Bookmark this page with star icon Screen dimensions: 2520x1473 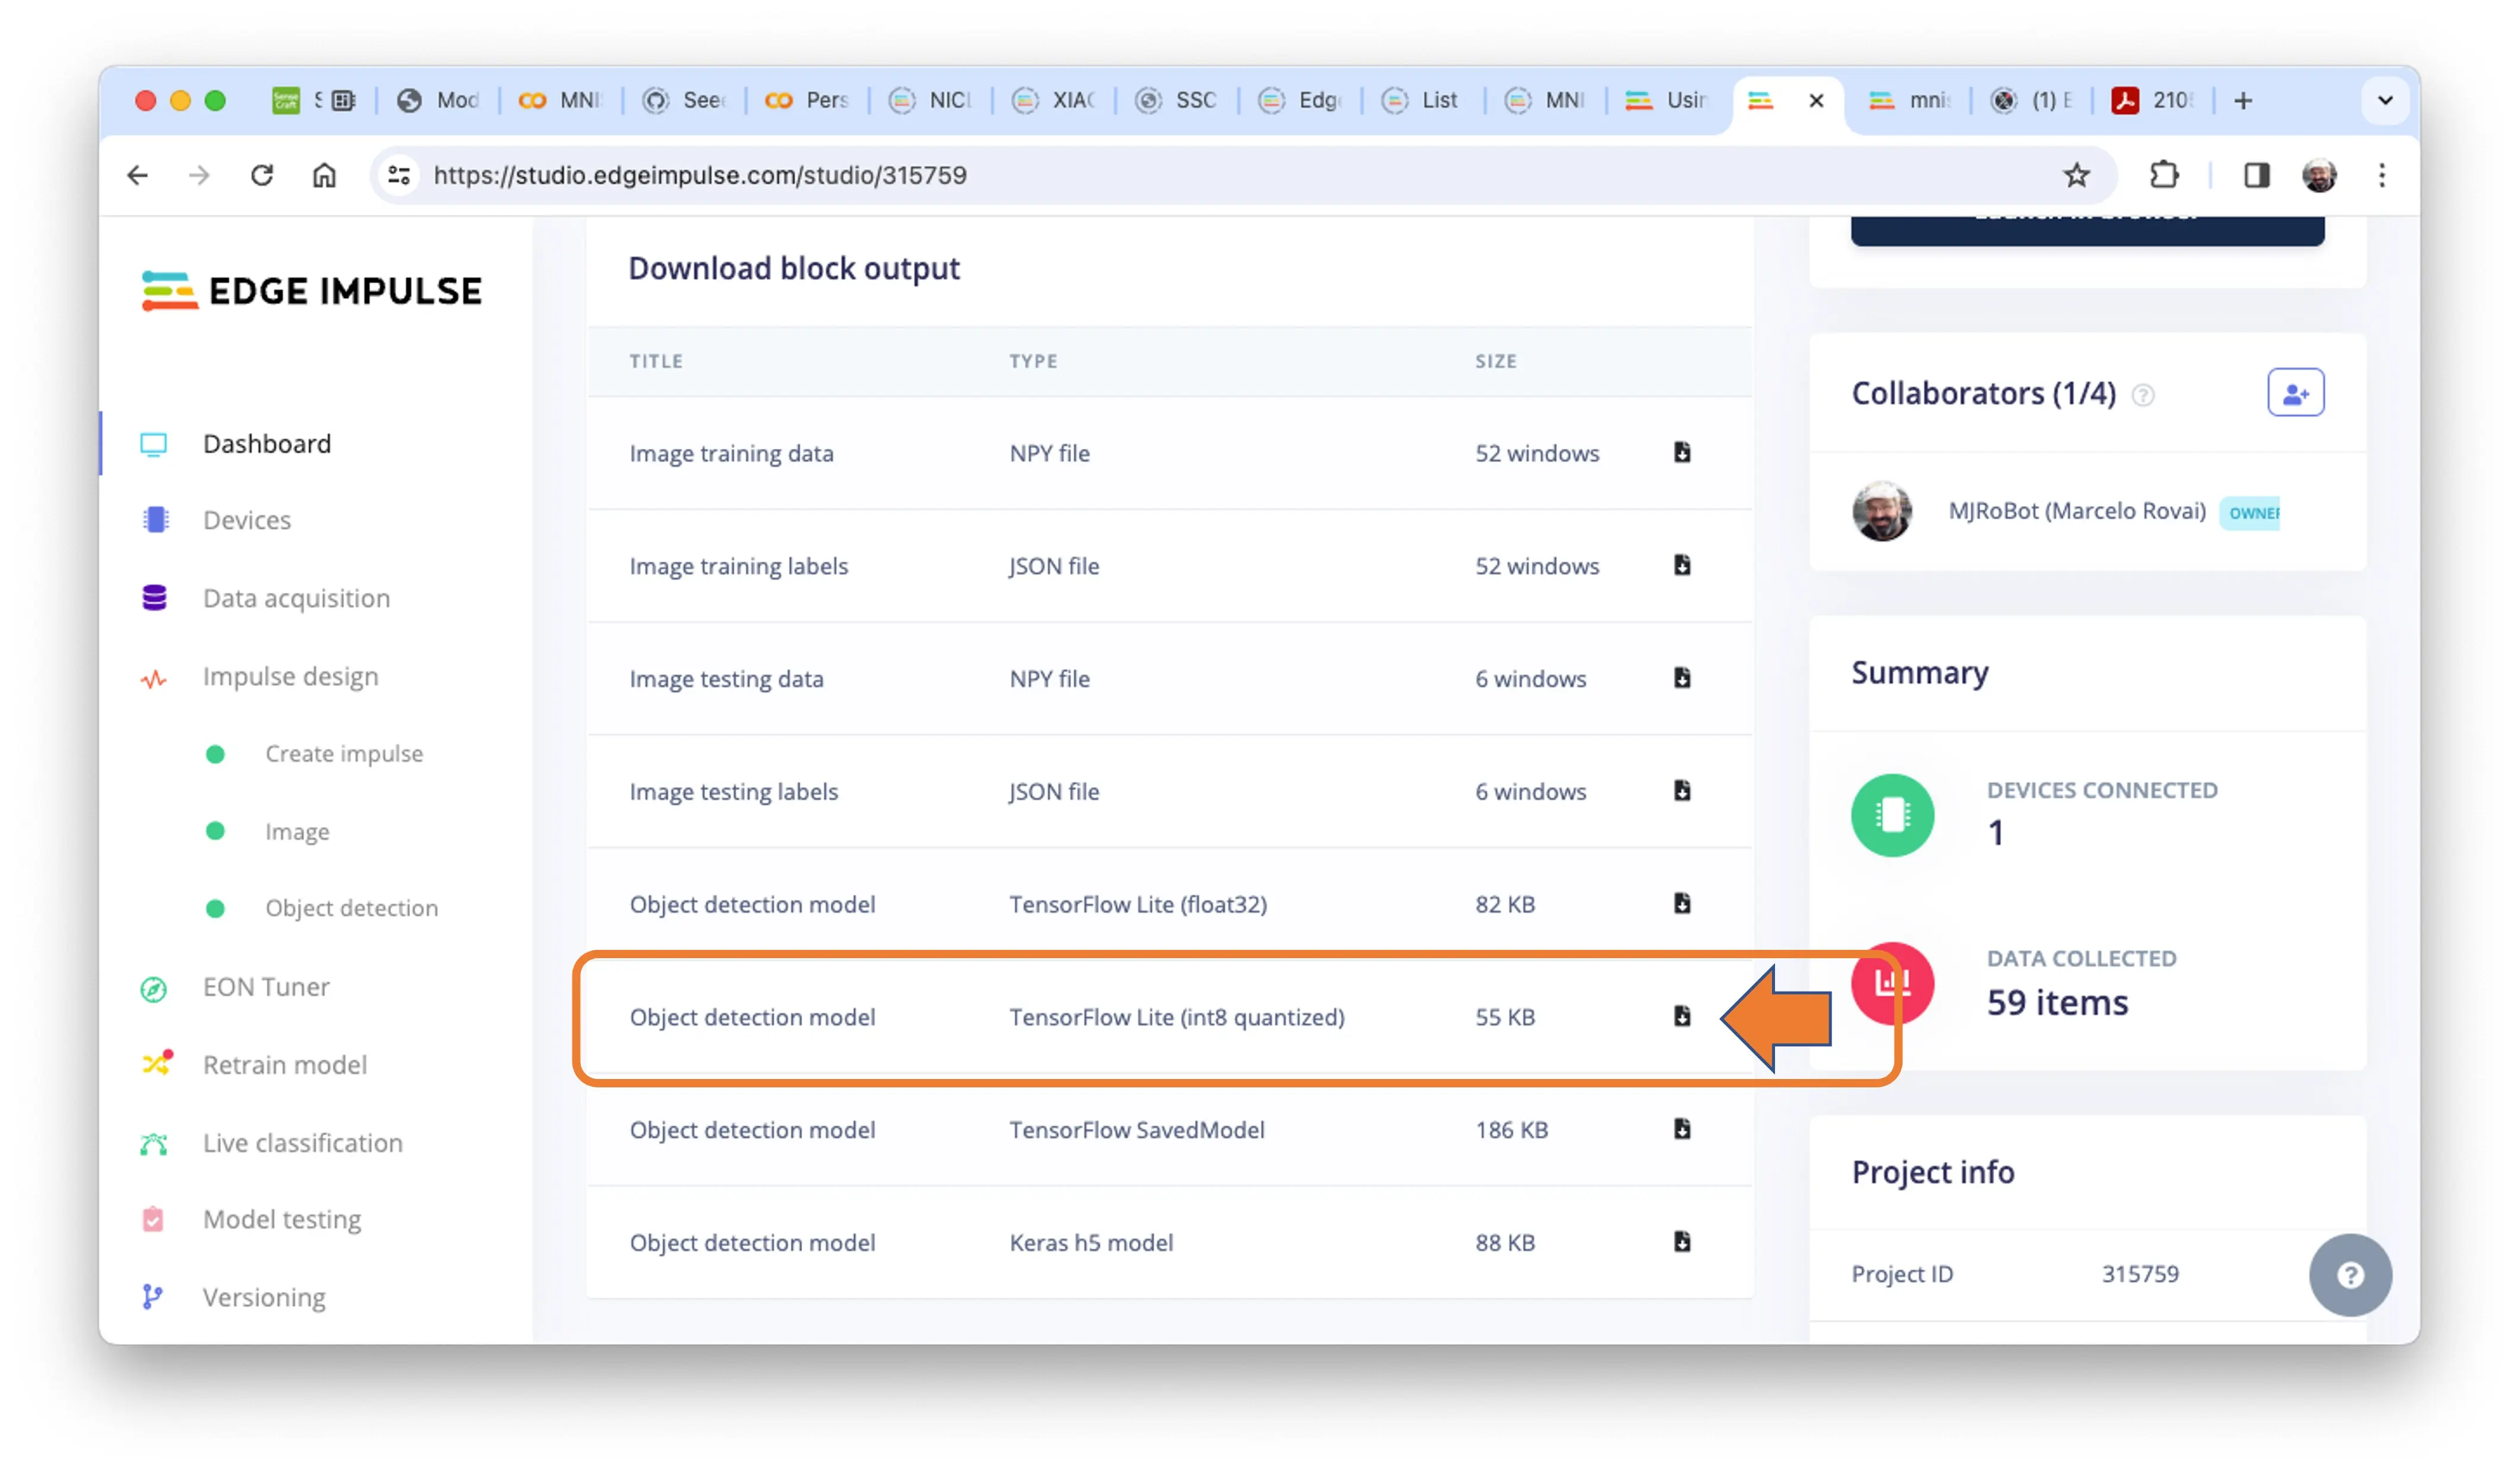(2076, 176)
